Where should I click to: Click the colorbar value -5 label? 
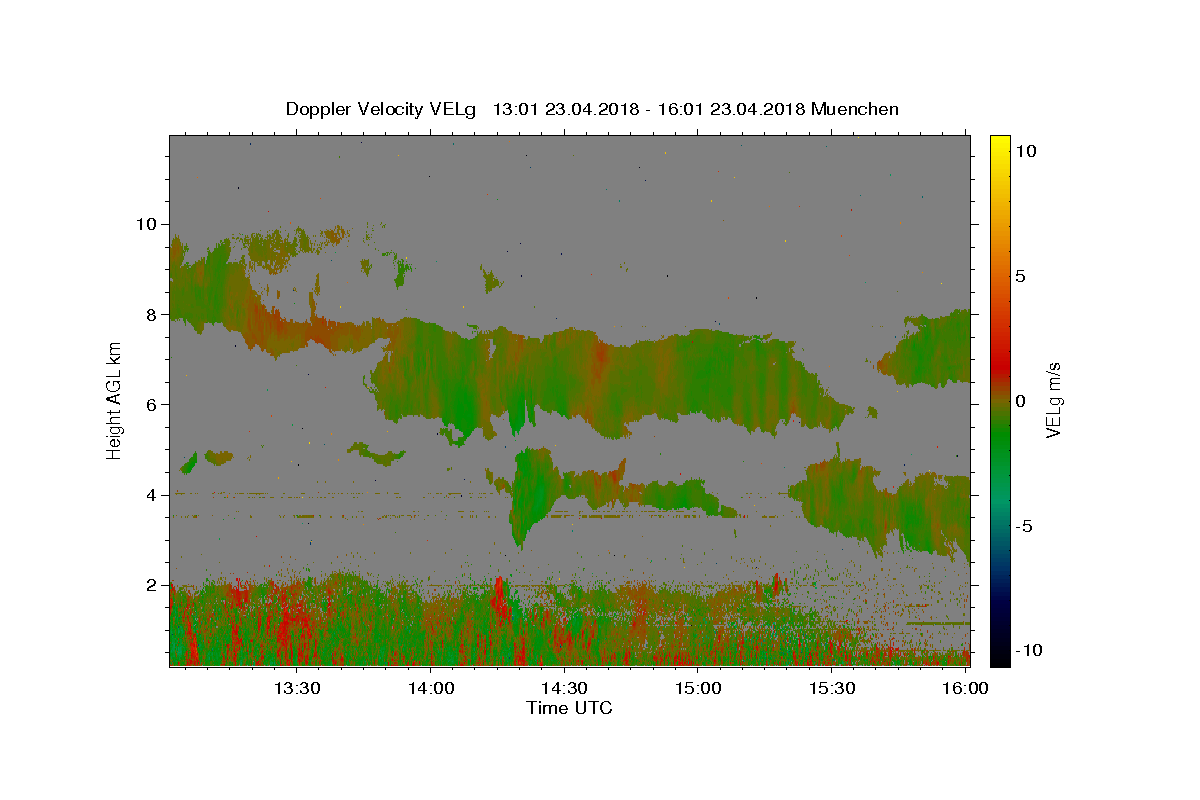click(x=1023, y=526)
